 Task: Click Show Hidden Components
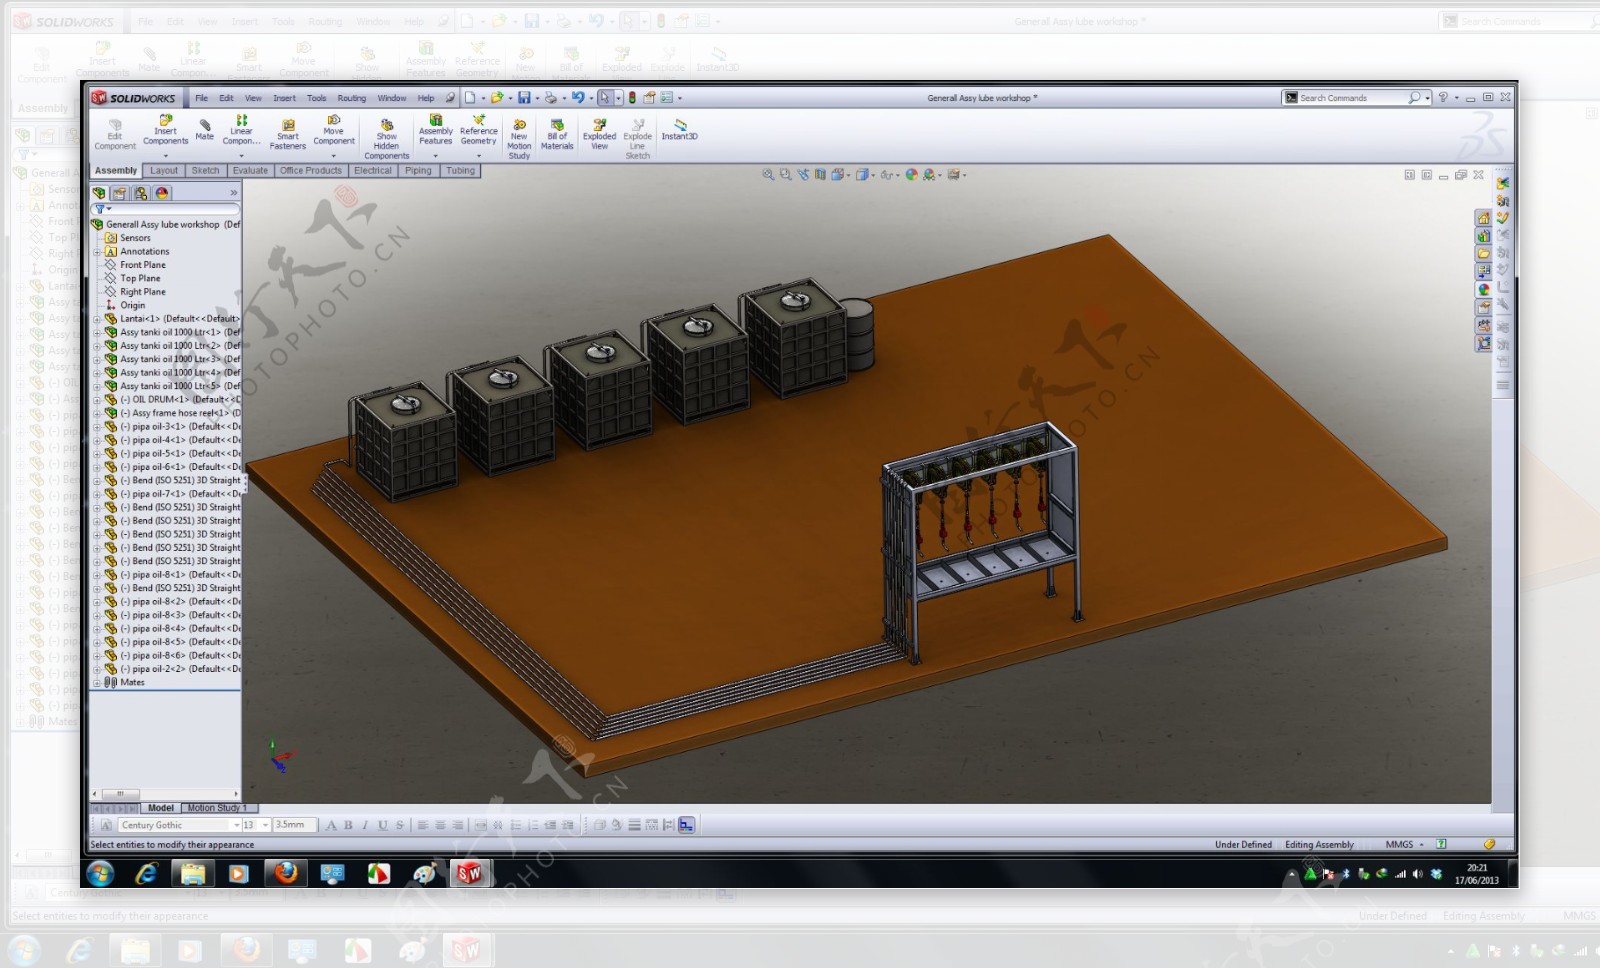coord(387,138)
